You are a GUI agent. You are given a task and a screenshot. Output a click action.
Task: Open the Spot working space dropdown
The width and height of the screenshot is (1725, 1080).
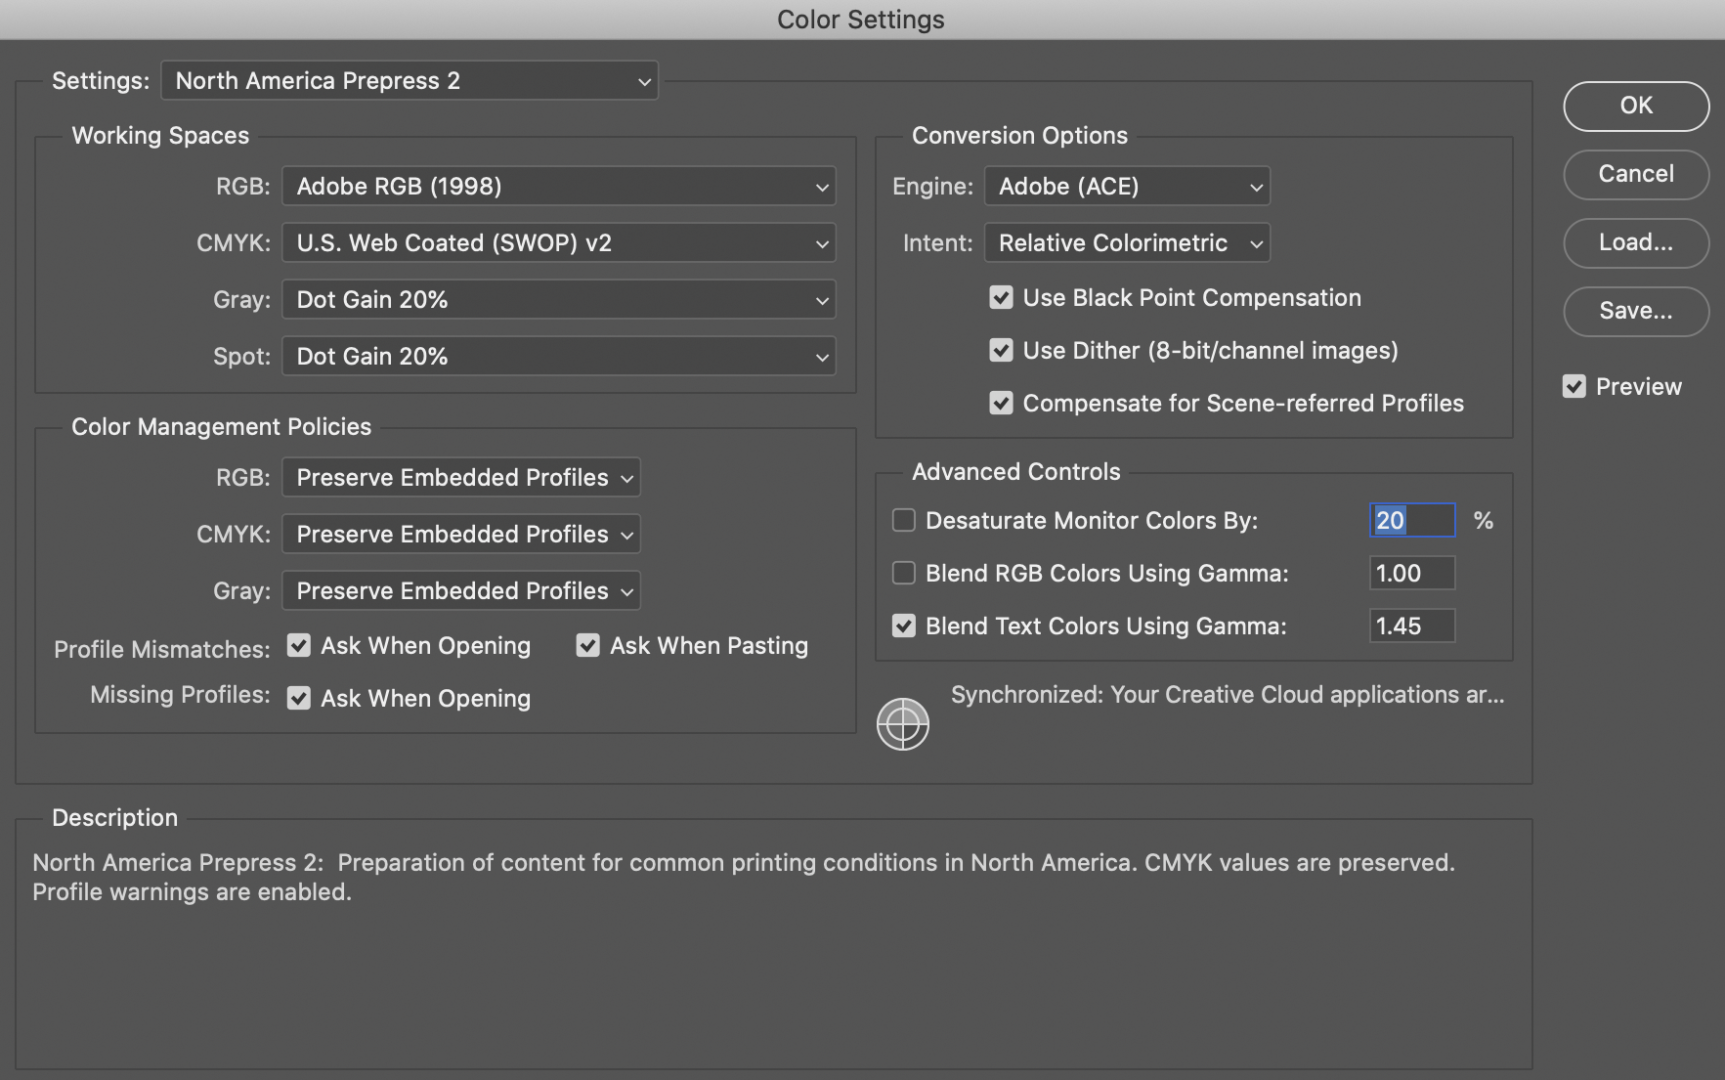558,357
